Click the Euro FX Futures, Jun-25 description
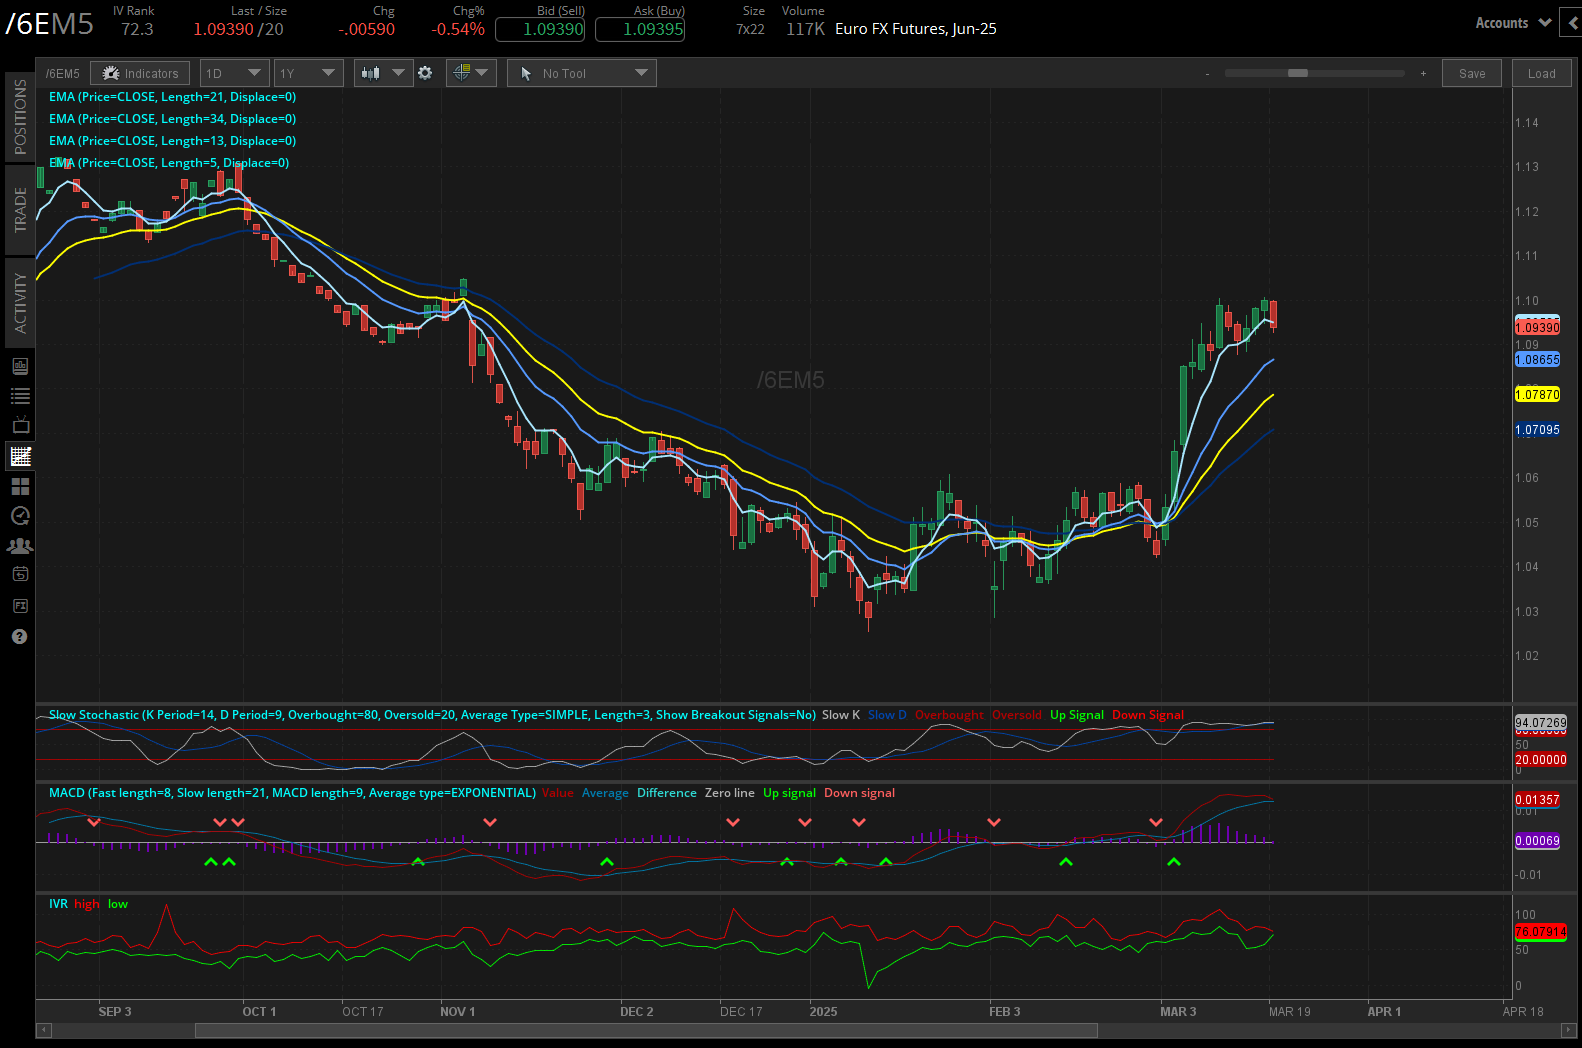1582x1048 pixels. [x=916, y=29]
